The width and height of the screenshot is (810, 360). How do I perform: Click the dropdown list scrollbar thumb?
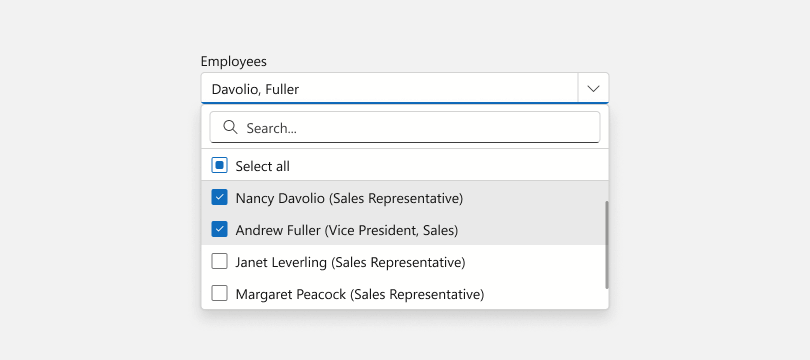[606, 245]
